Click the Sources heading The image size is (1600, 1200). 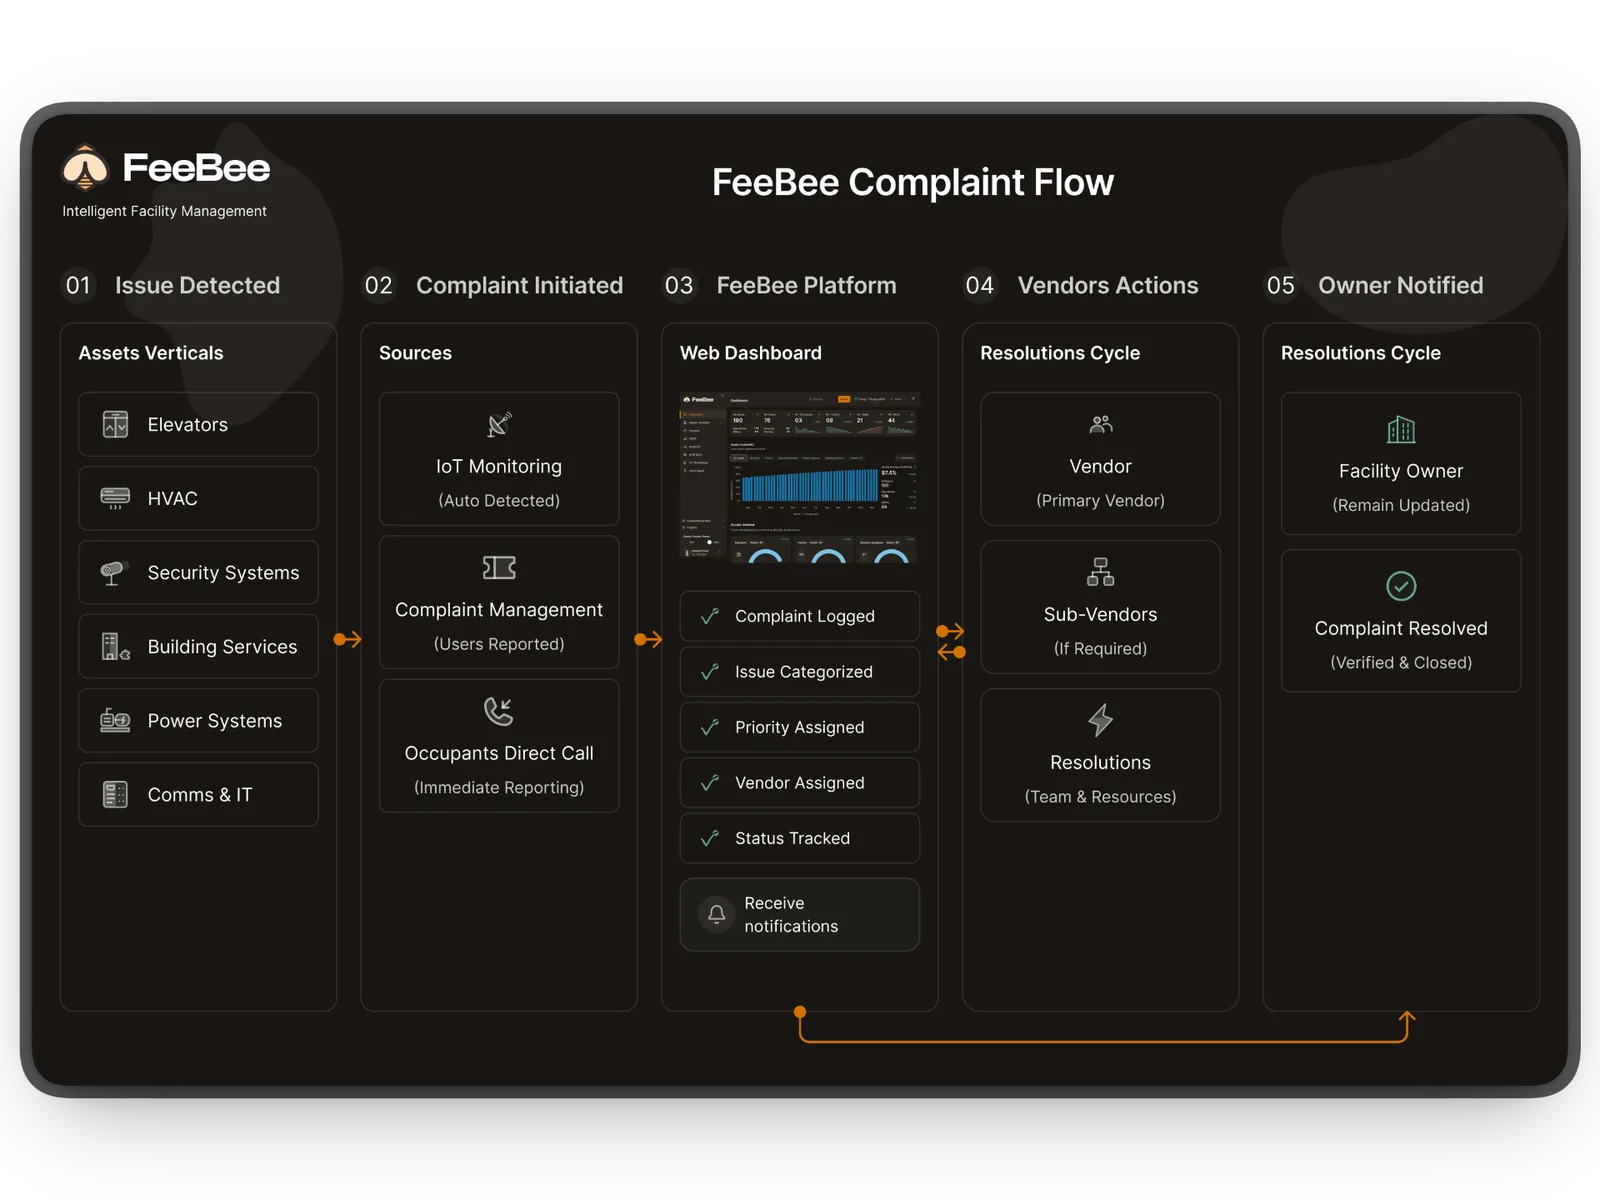click(x=415, y=353)
